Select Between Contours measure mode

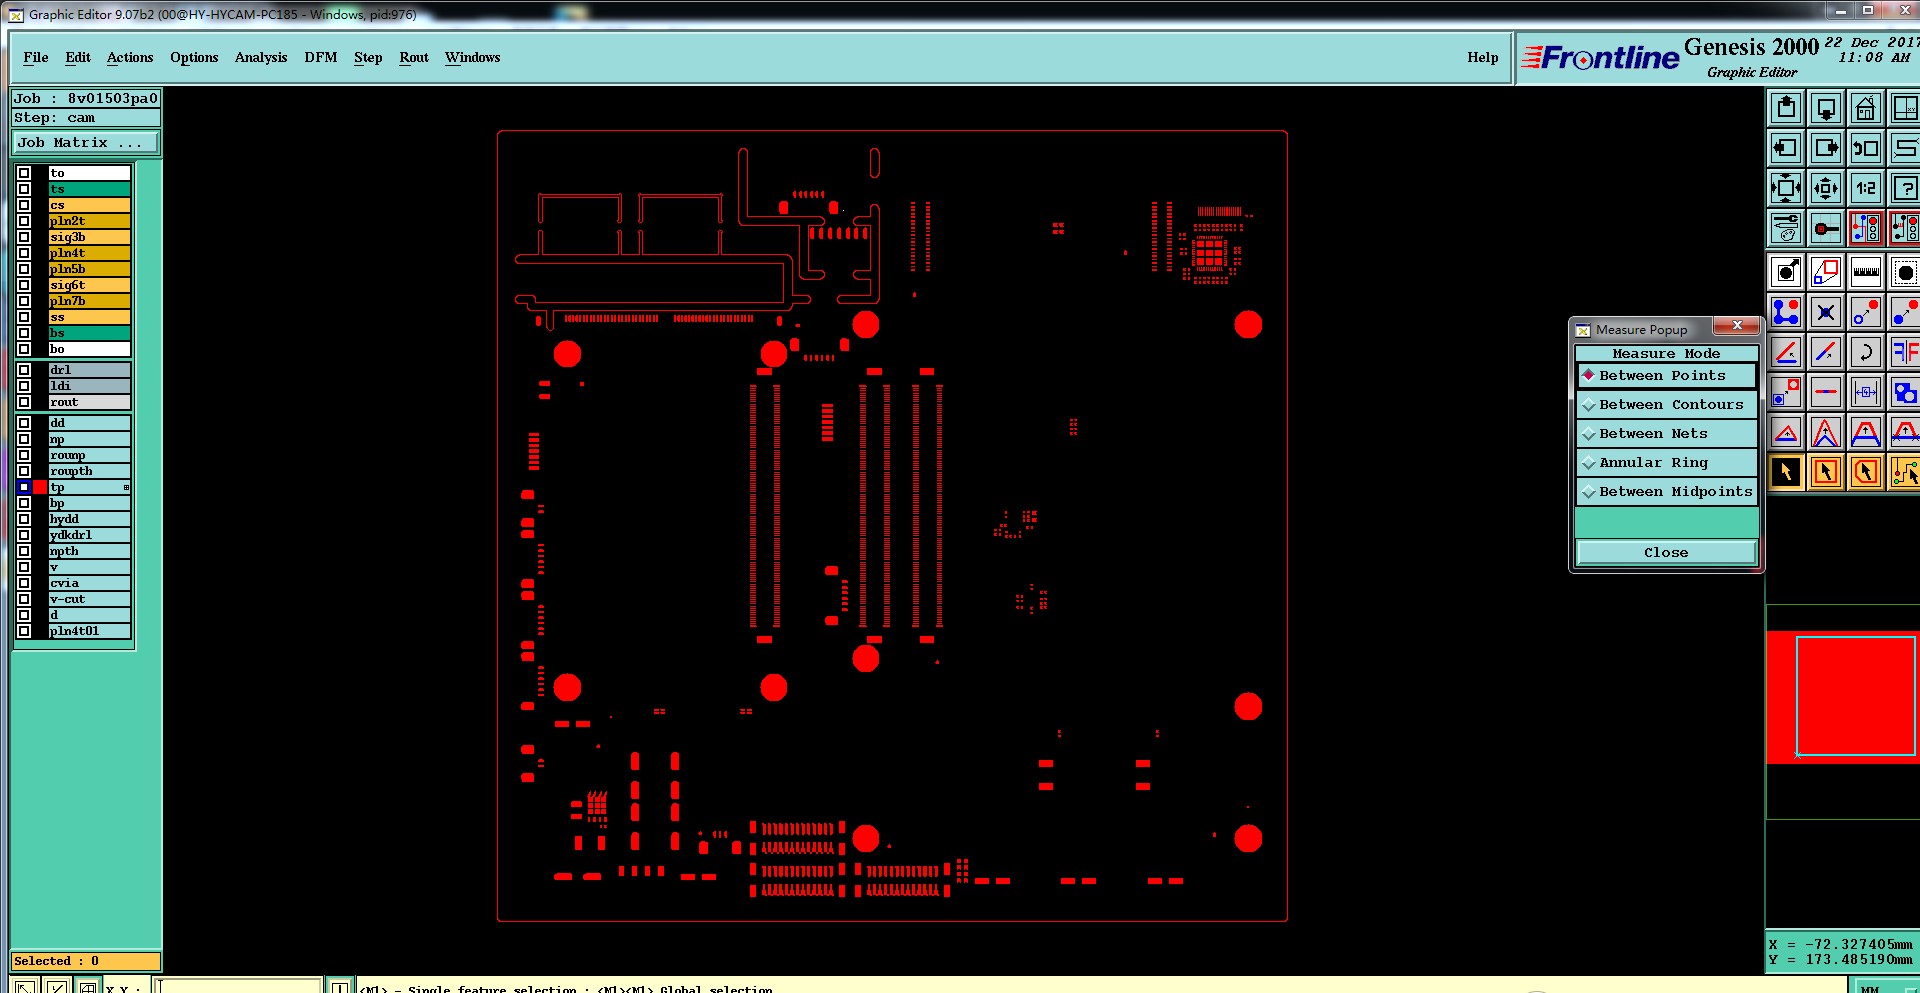1666,405
